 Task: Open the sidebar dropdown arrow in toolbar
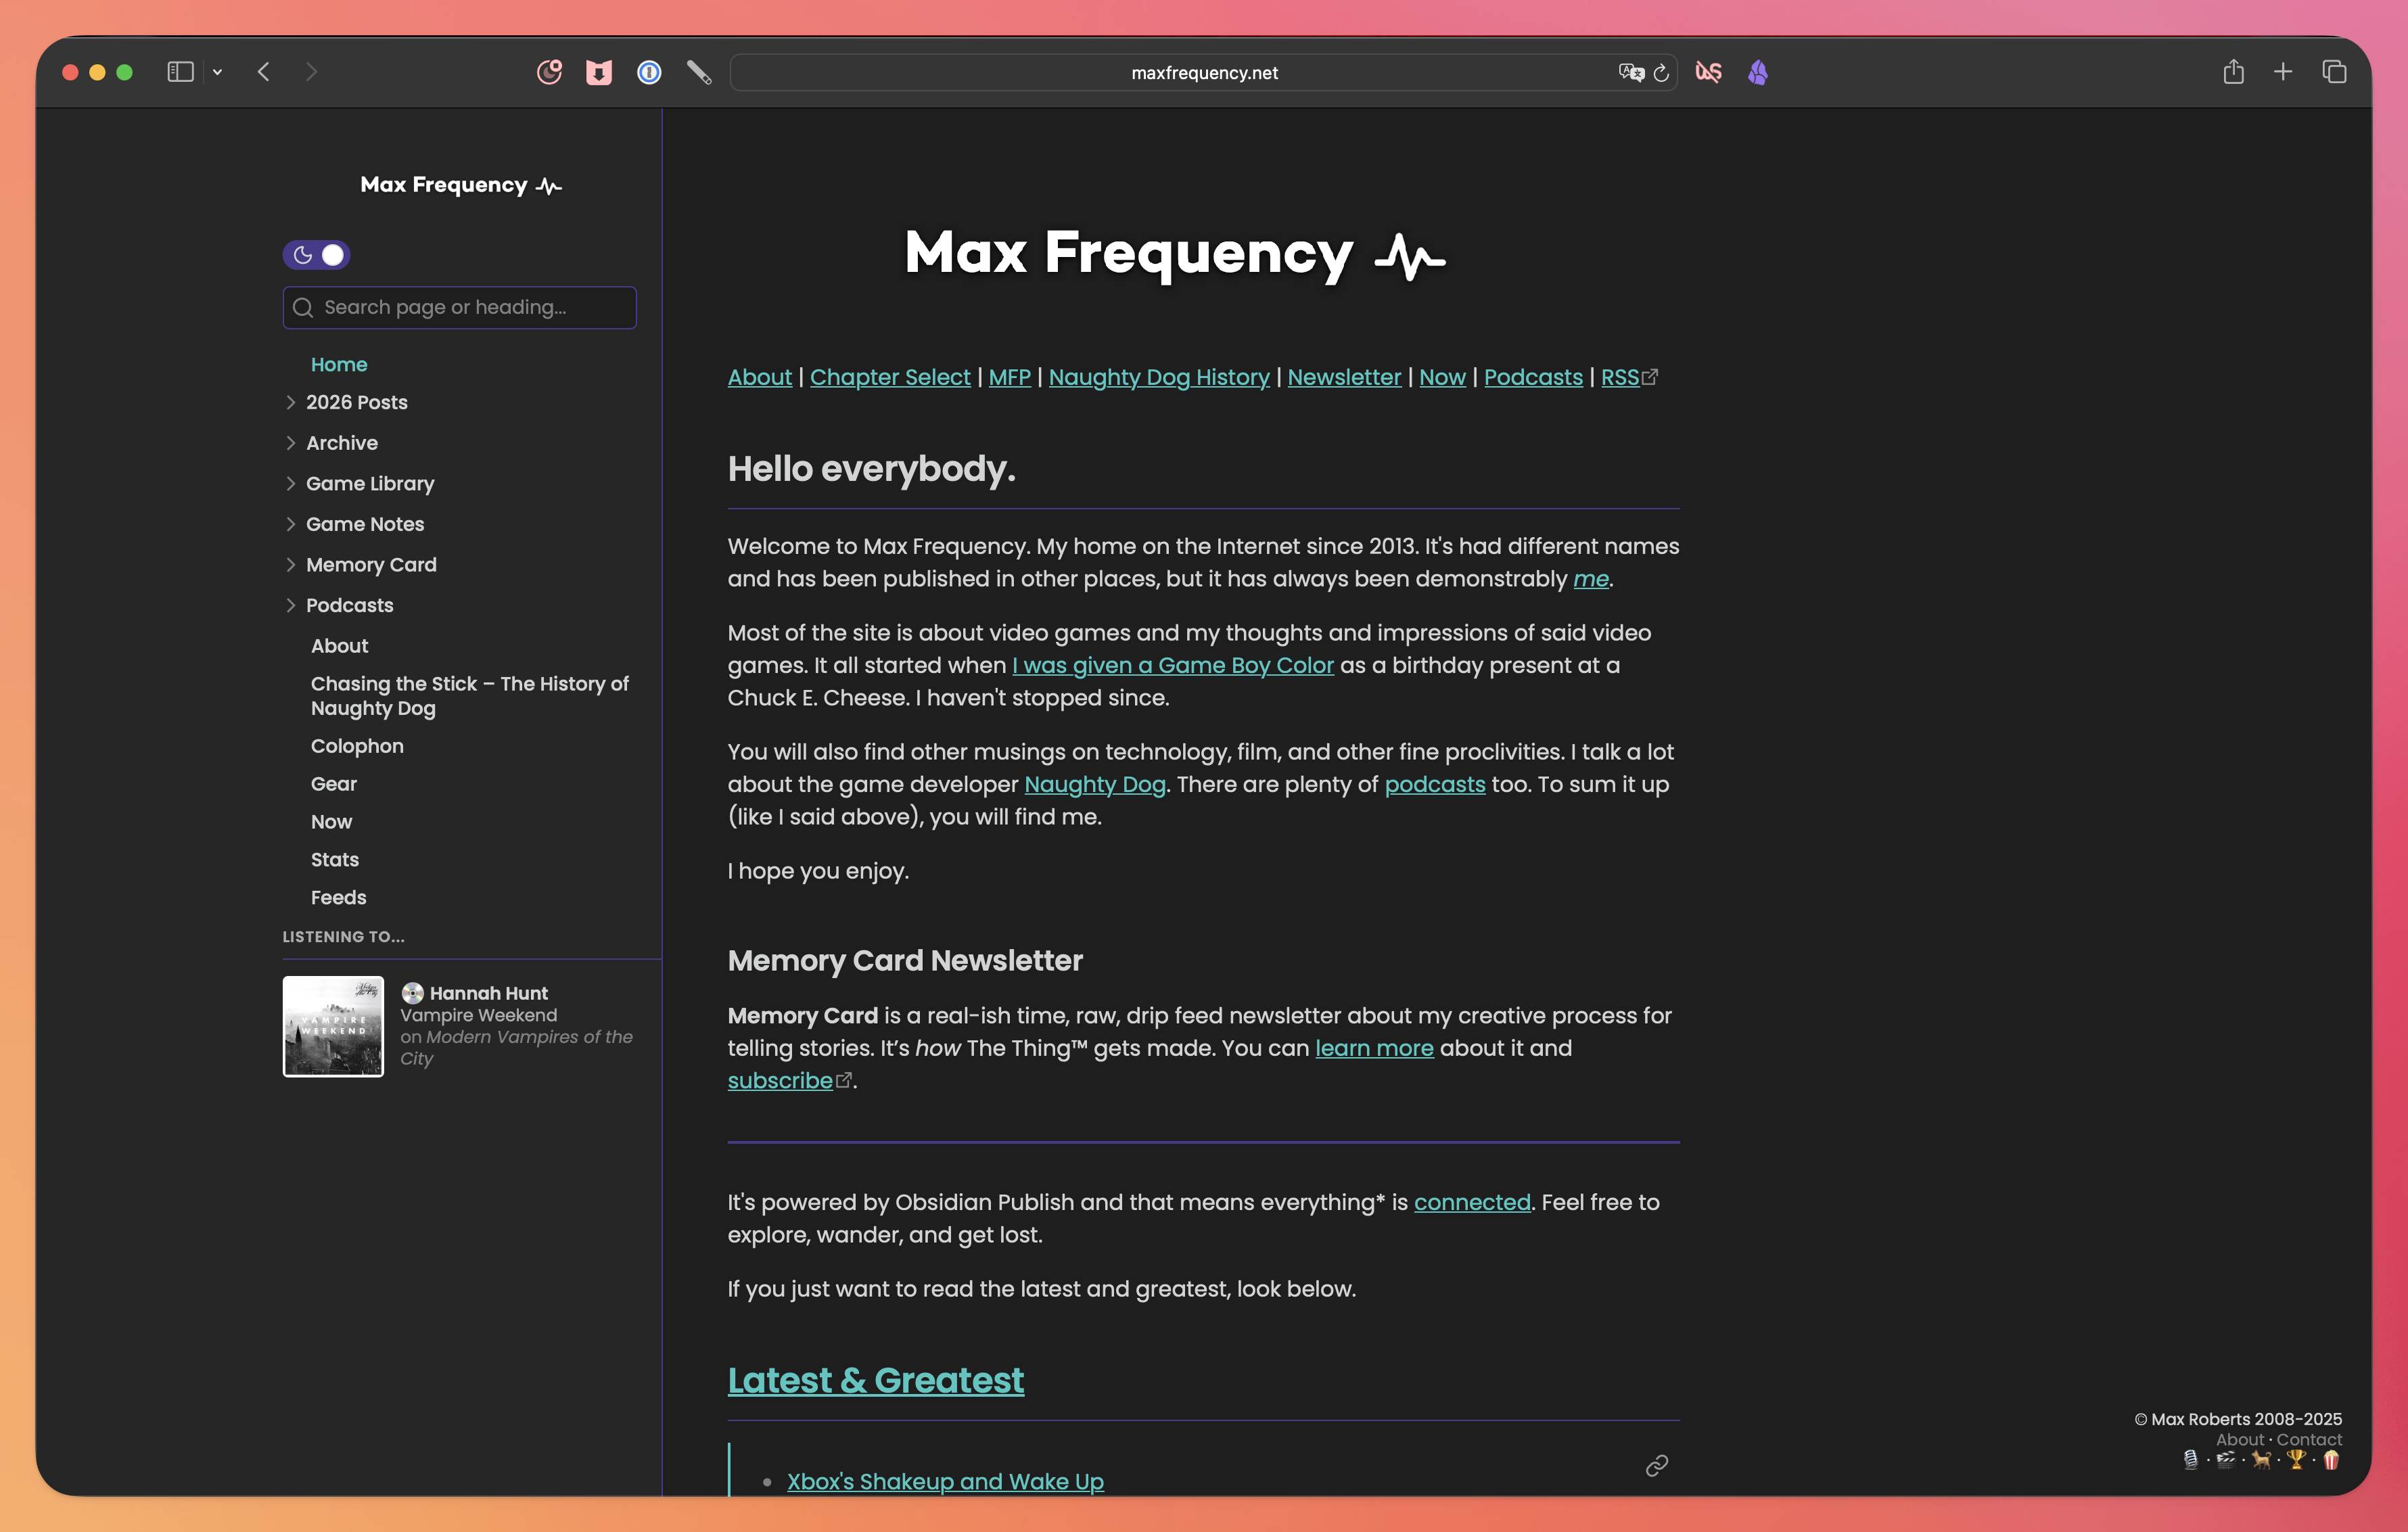pos(217,72)
